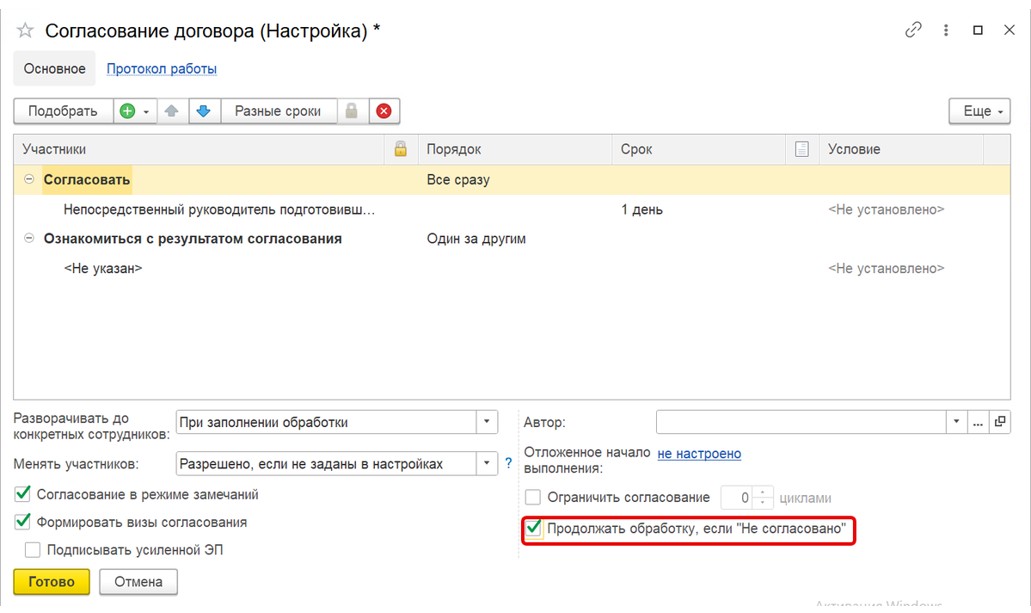The width and height of the screenshot is (1031, 613).
Task: Click the padlock icon in the toolbar
Action: point(351,111)
